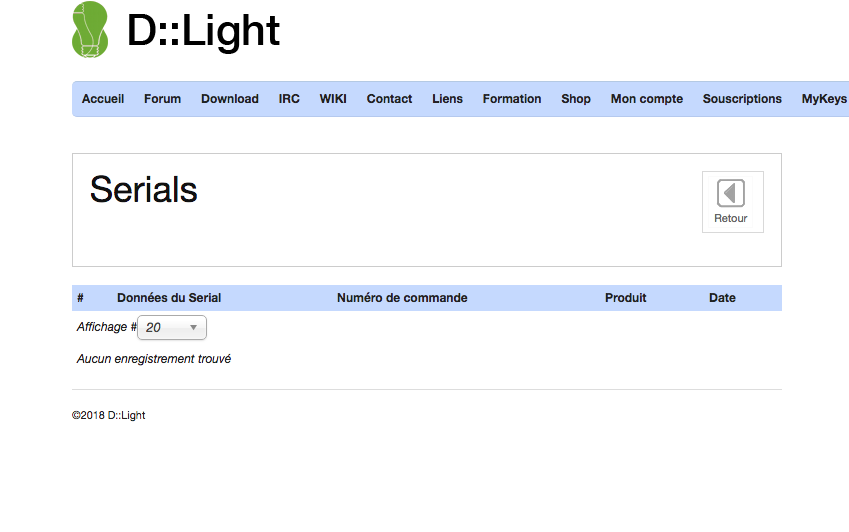Open the MyKeys menu item
The width and height of the screenshot is (849, 532).
click(x=824, y=99)
